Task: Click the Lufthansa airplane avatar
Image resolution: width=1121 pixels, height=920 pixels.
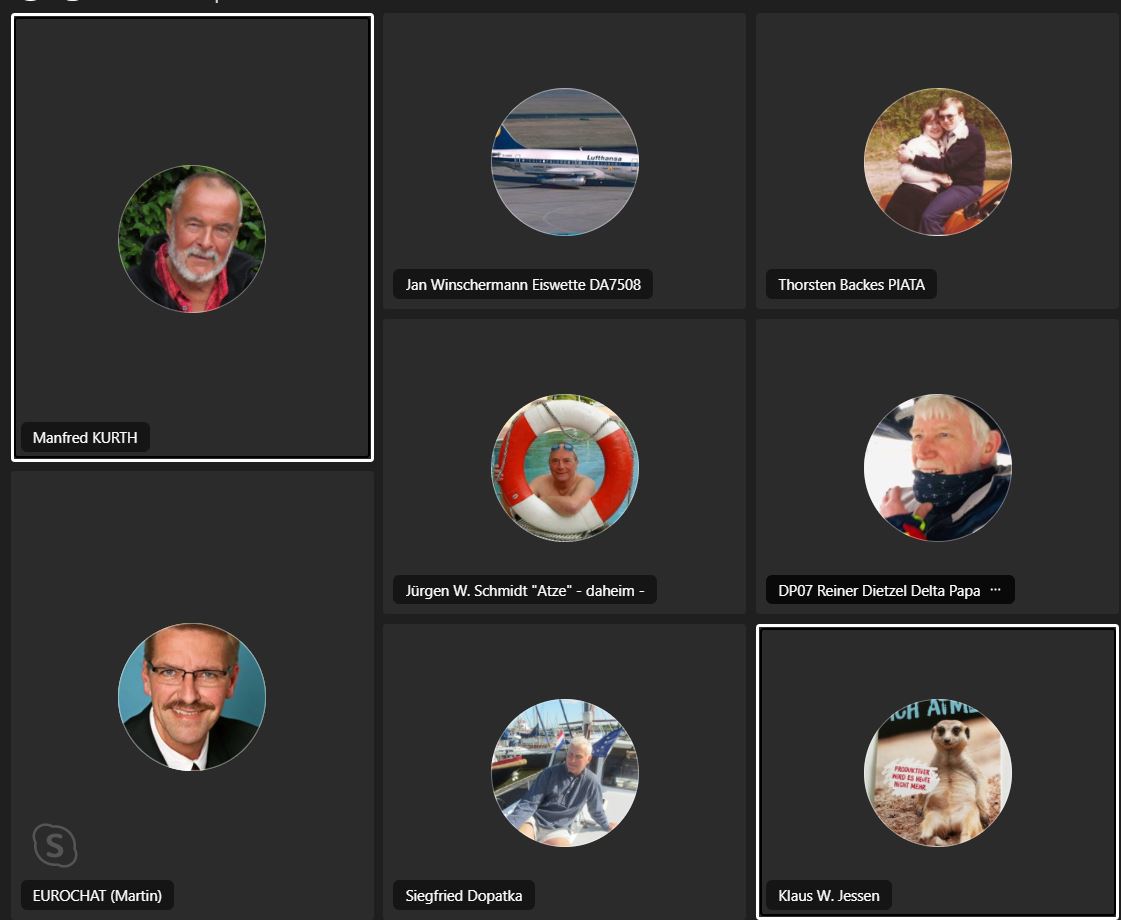Action: coord(565,162)
